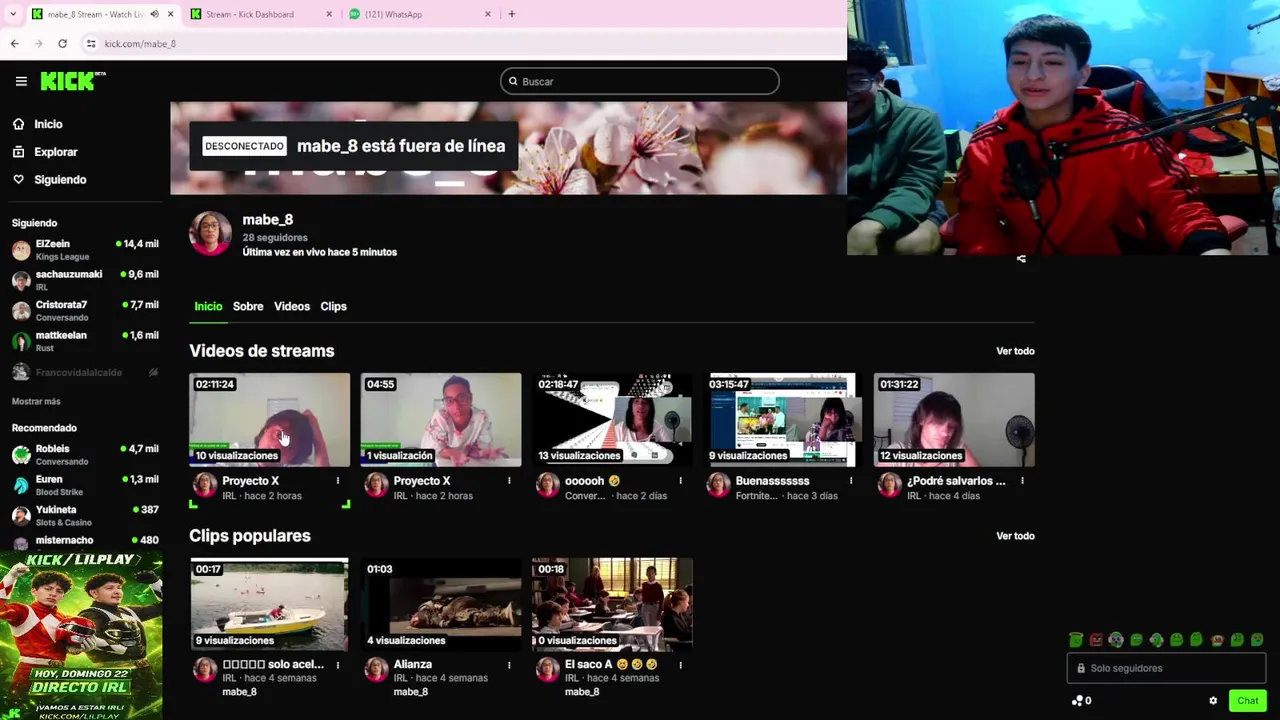Go back in browser

click(x=14, y=43)
